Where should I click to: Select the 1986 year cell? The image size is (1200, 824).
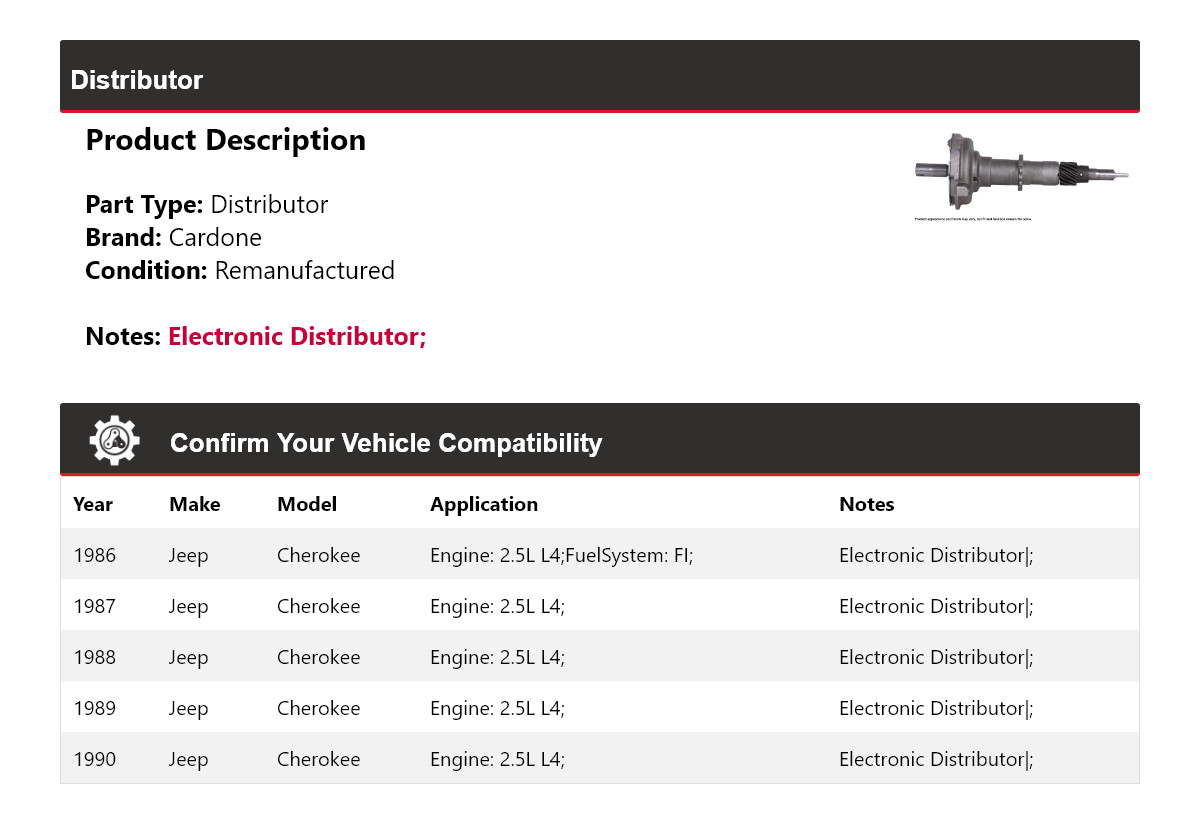(x=95, y=555)
